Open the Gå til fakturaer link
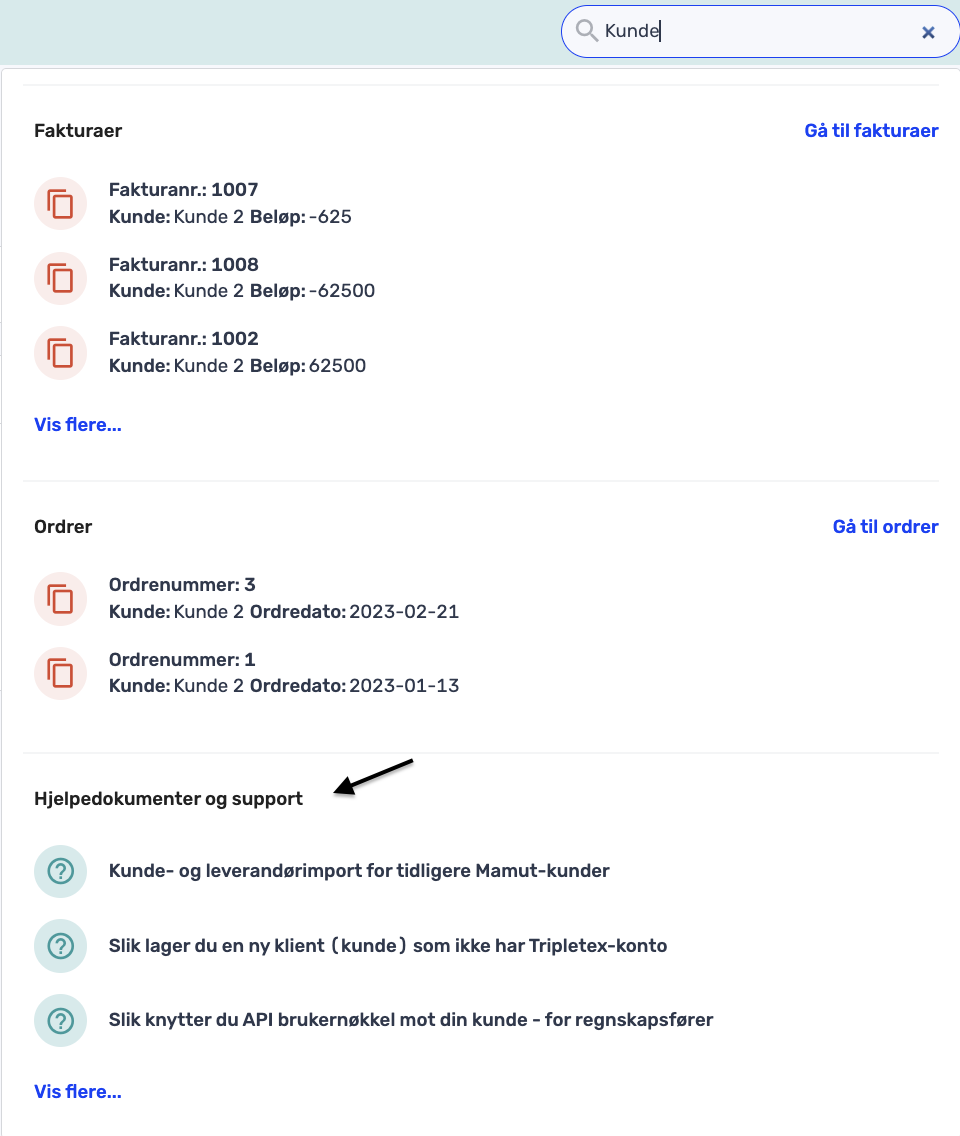 [x=871, y=130]
